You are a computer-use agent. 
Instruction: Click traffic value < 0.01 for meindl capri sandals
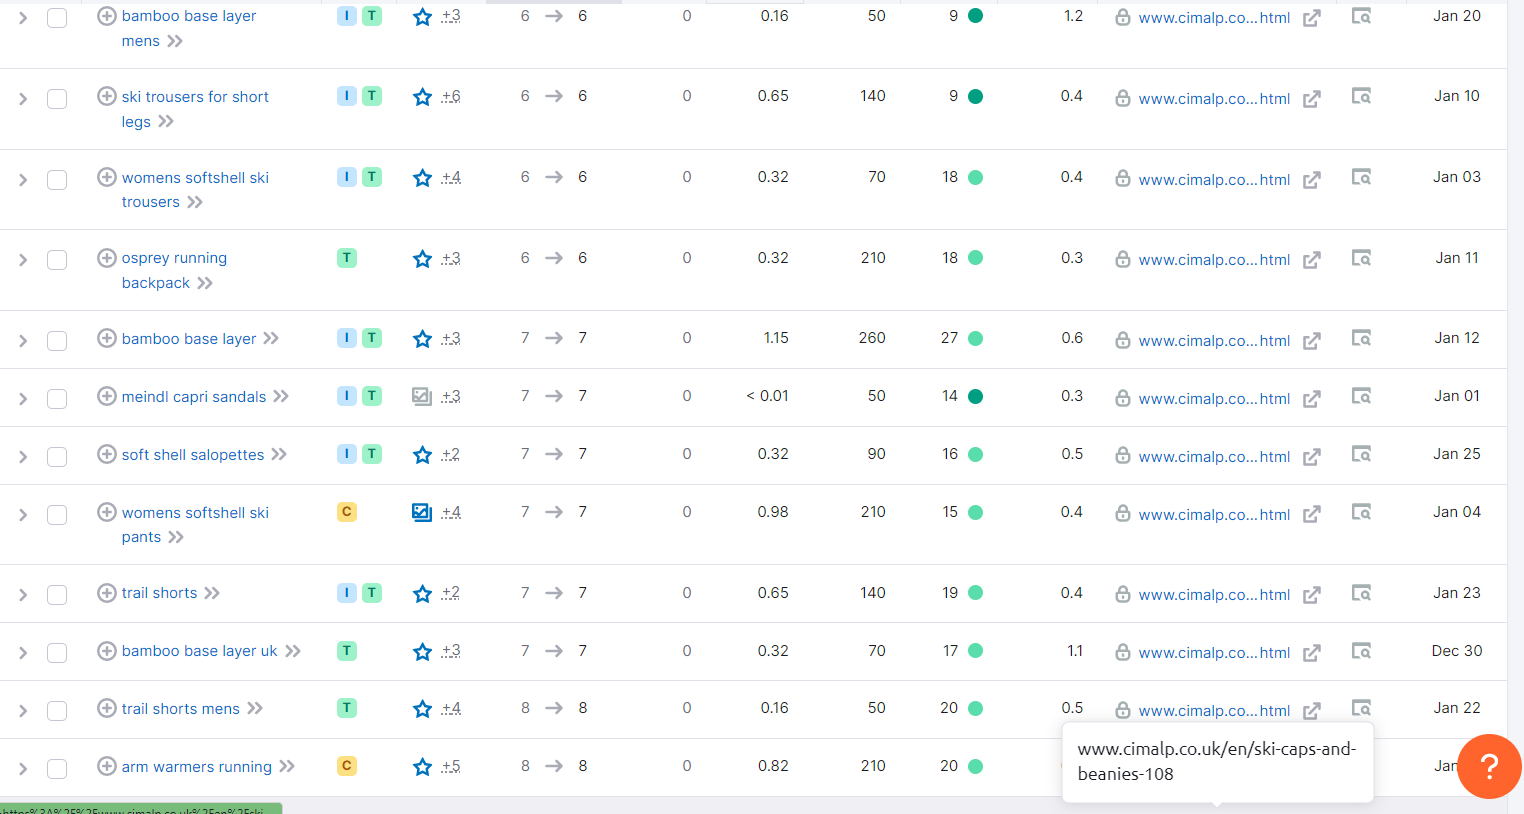pos(767,396)
